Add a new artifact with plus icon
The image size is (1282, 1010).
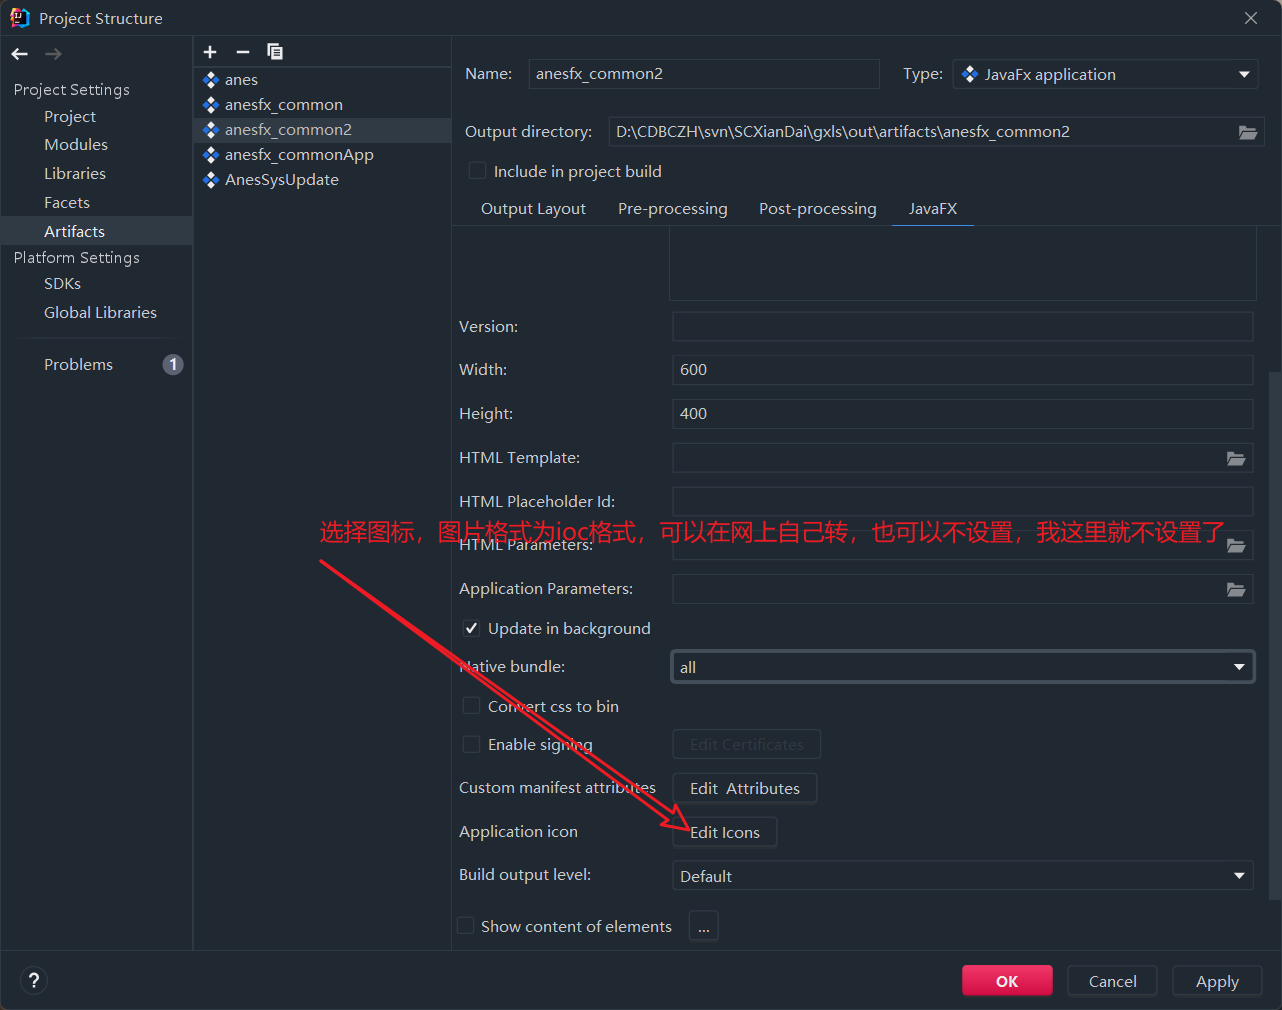210,52
